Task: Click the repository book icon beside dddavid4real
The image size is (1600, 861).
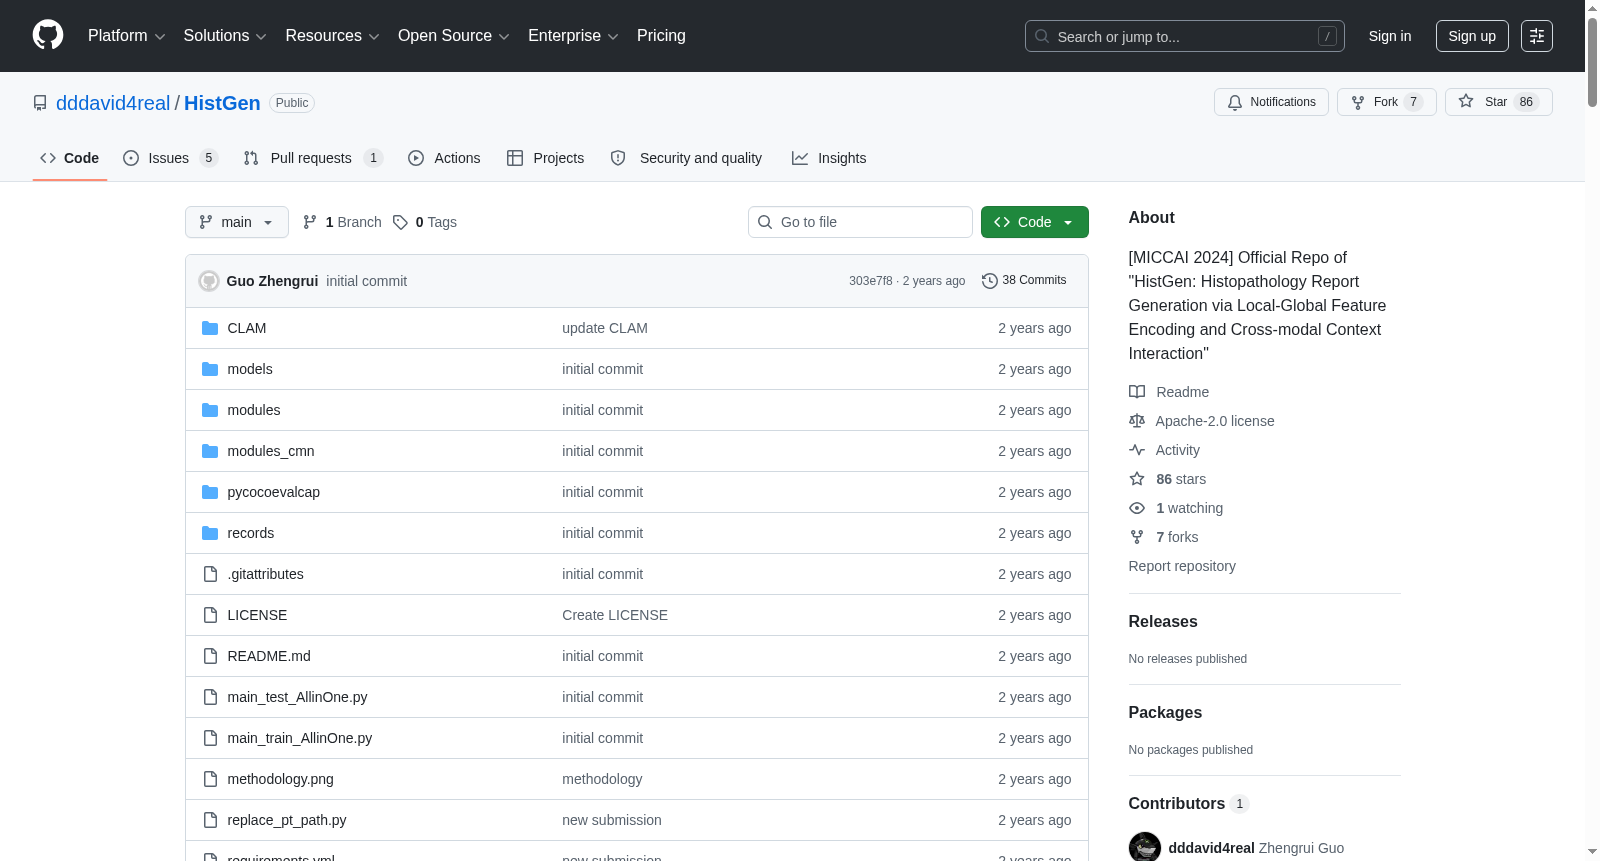Action: point(40,103)
